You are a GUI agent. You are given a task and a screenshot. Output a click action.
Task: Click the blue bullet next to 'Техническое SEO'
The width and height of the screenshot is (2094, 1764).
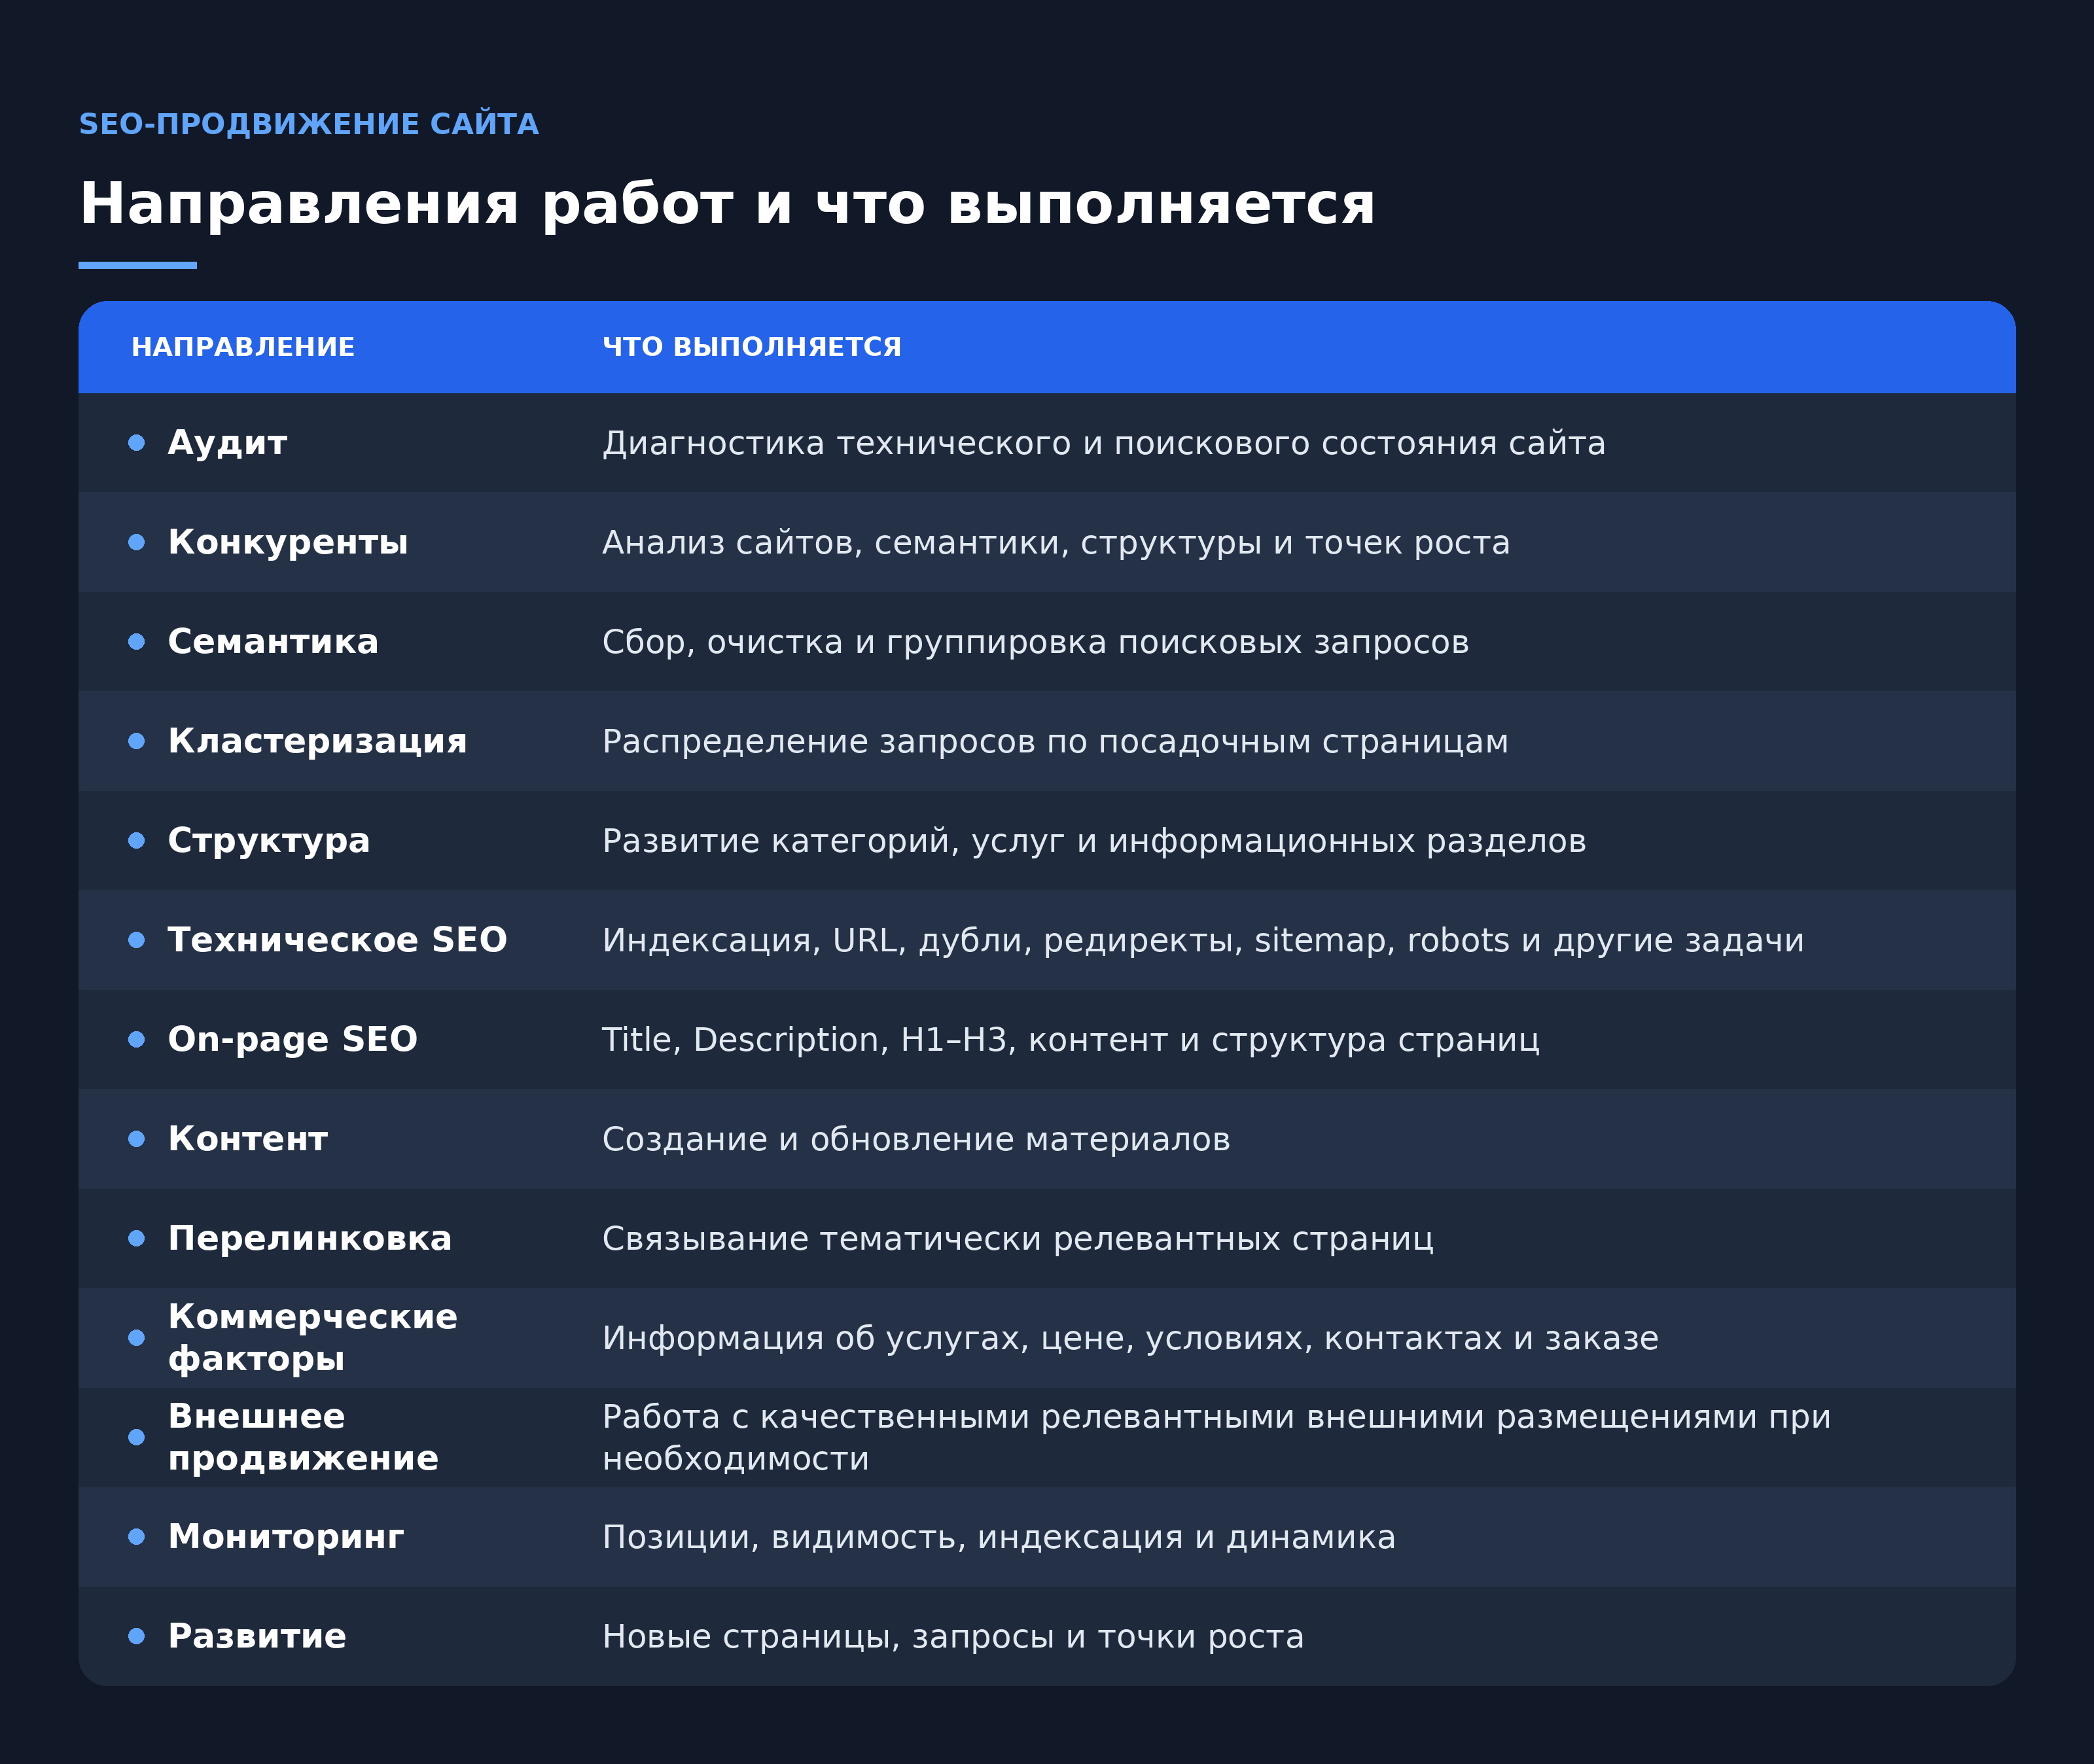(137, 940)
